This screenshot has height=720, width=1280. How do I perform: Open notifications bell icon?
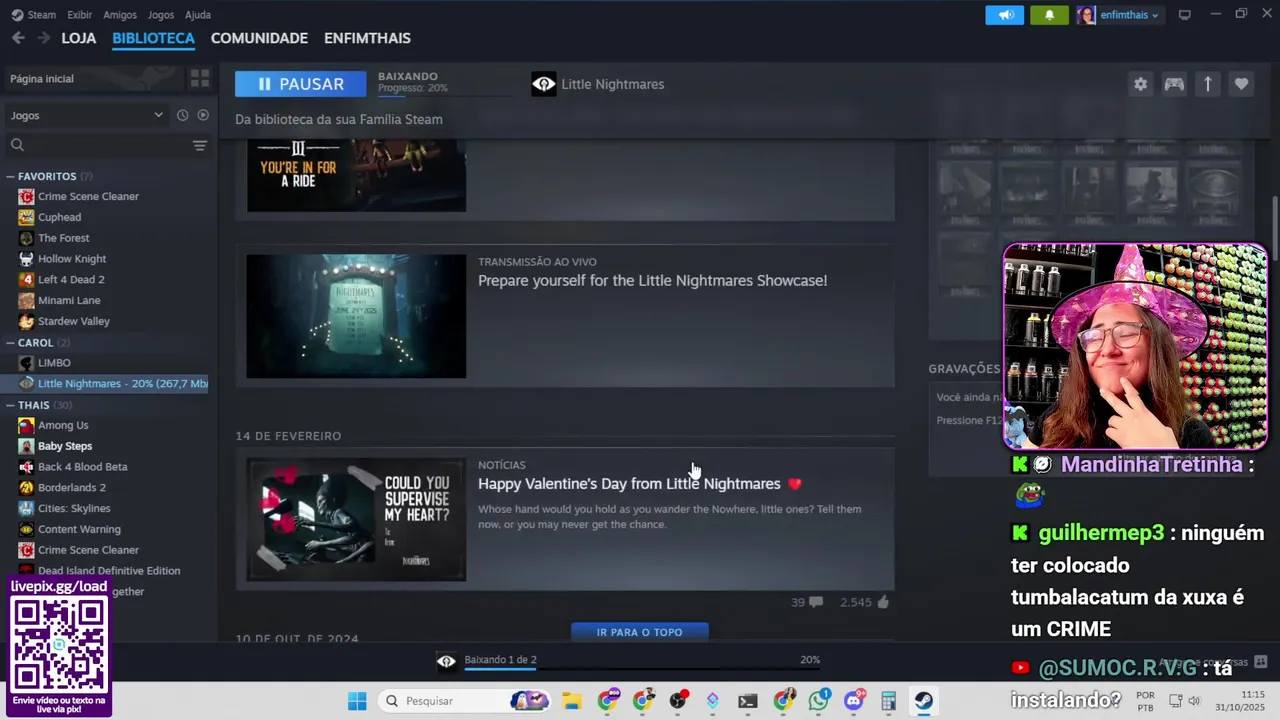tap(1049, 15)
